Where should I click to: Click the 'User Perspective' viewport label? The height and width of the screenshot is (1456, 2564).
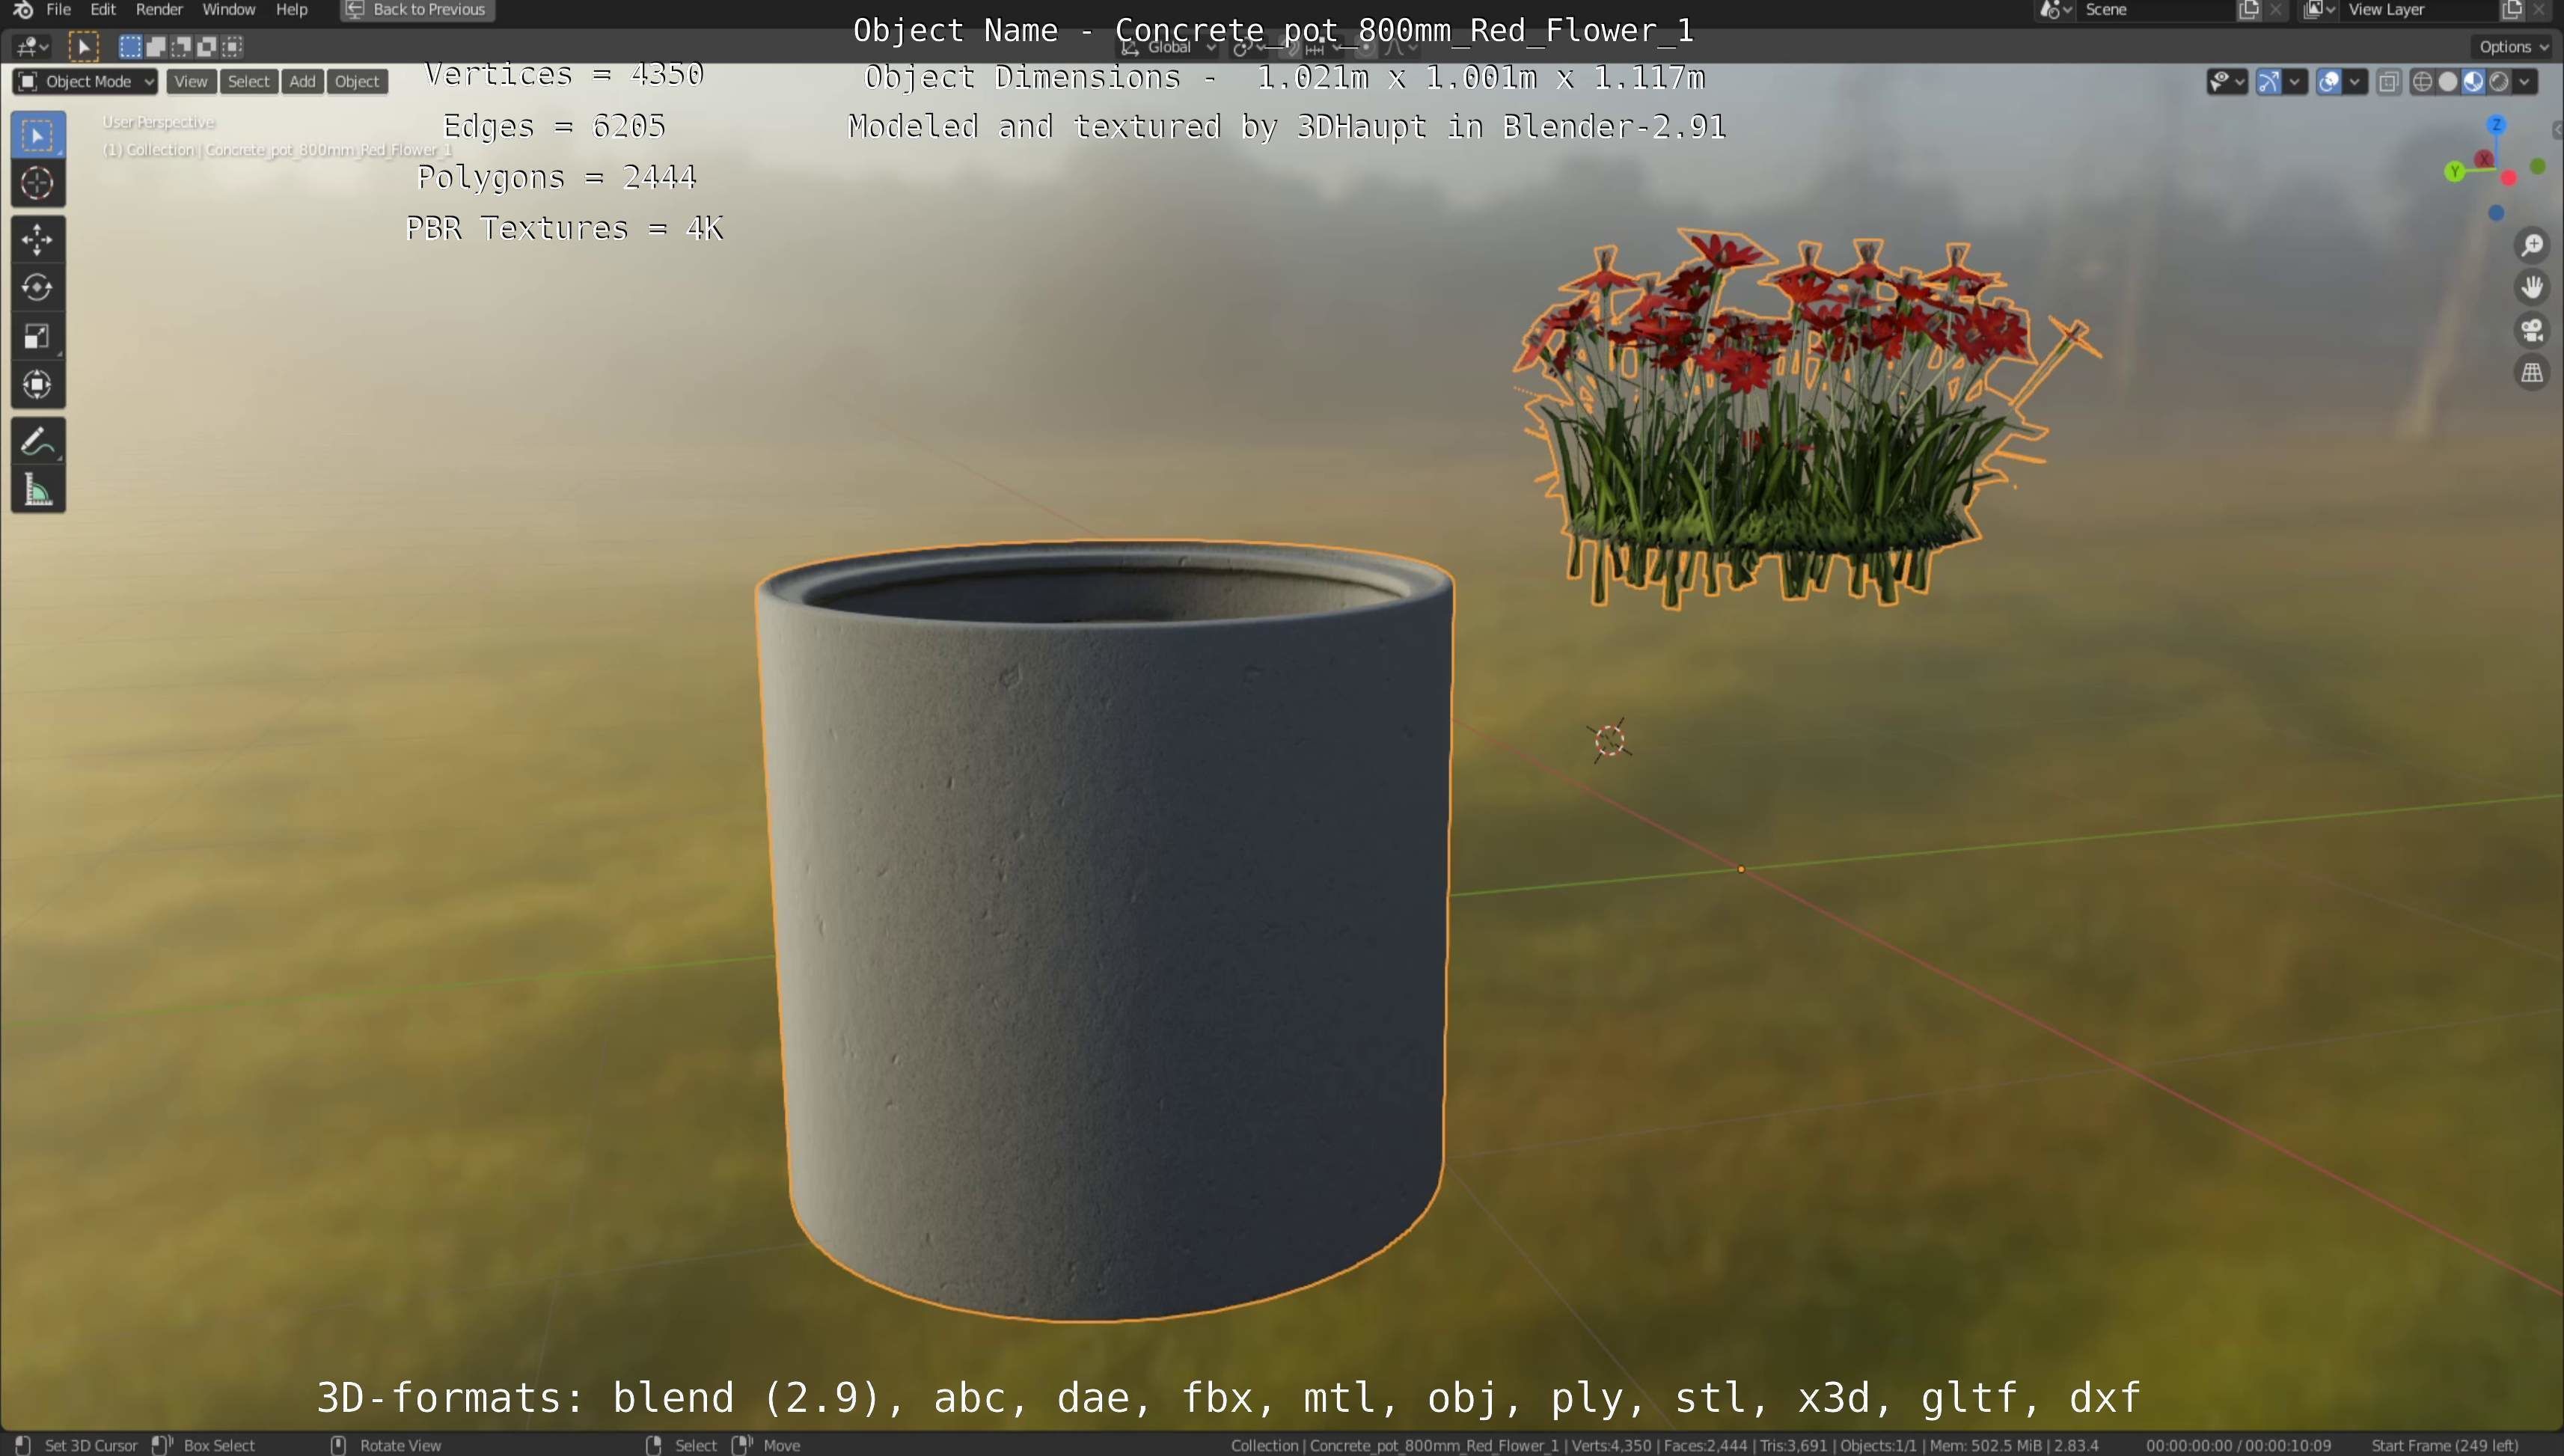[159, 122]
